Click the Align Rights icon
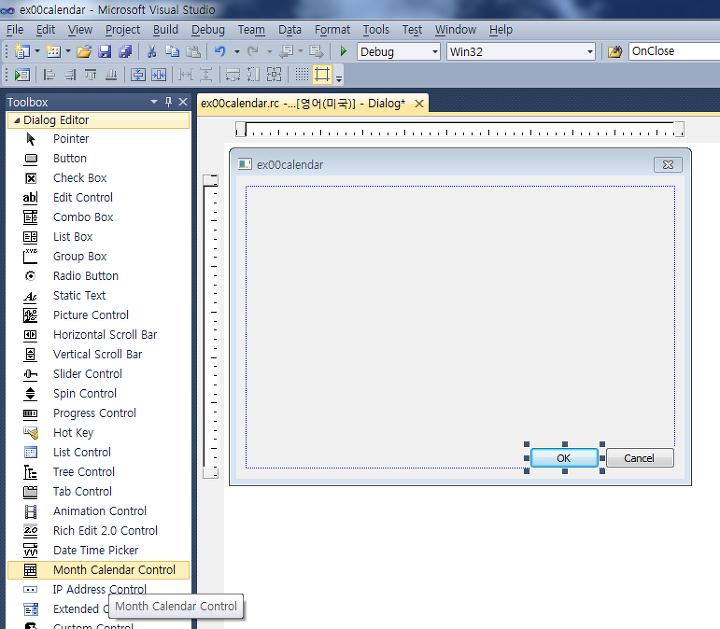 click(x=70, y=74)
